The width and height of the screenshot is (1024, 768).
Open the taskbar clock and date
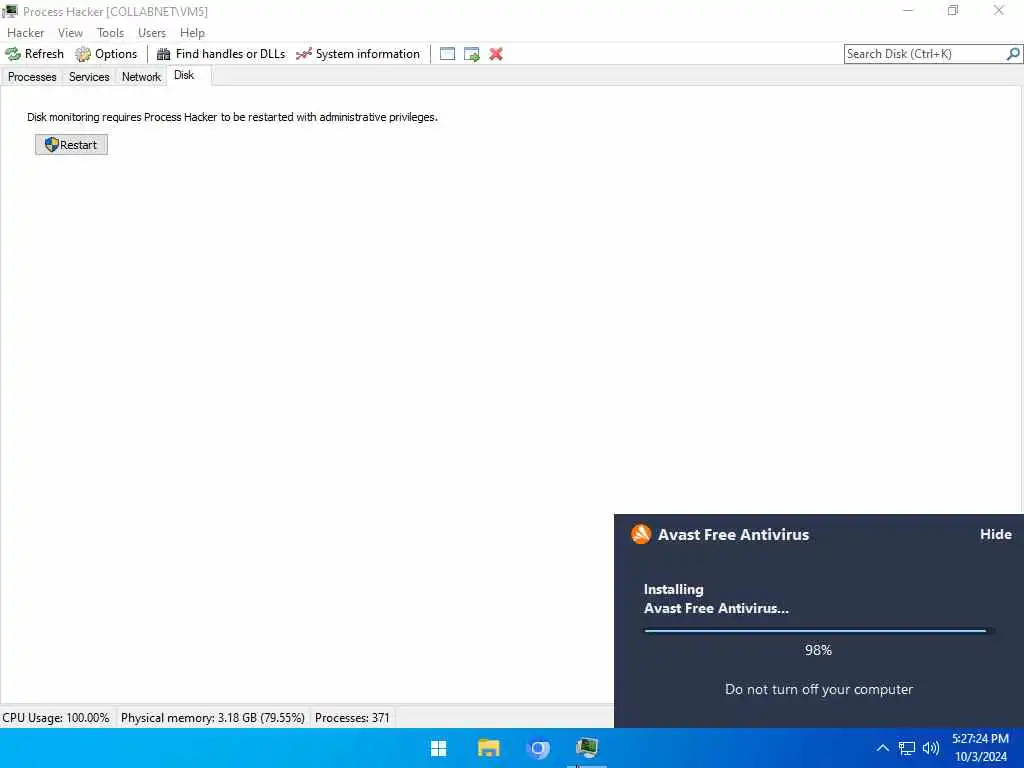(x=980, y=748)
